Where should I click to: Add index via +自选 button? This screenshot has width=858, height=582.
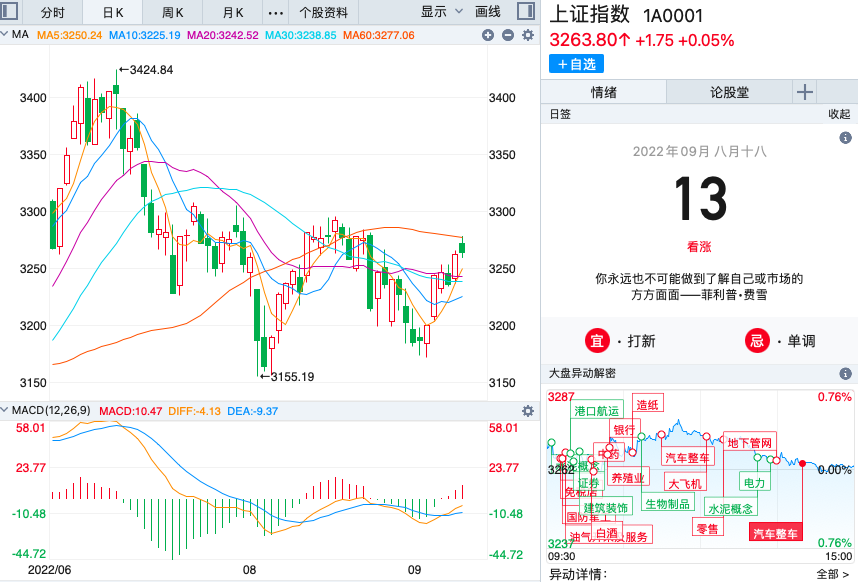576,64
